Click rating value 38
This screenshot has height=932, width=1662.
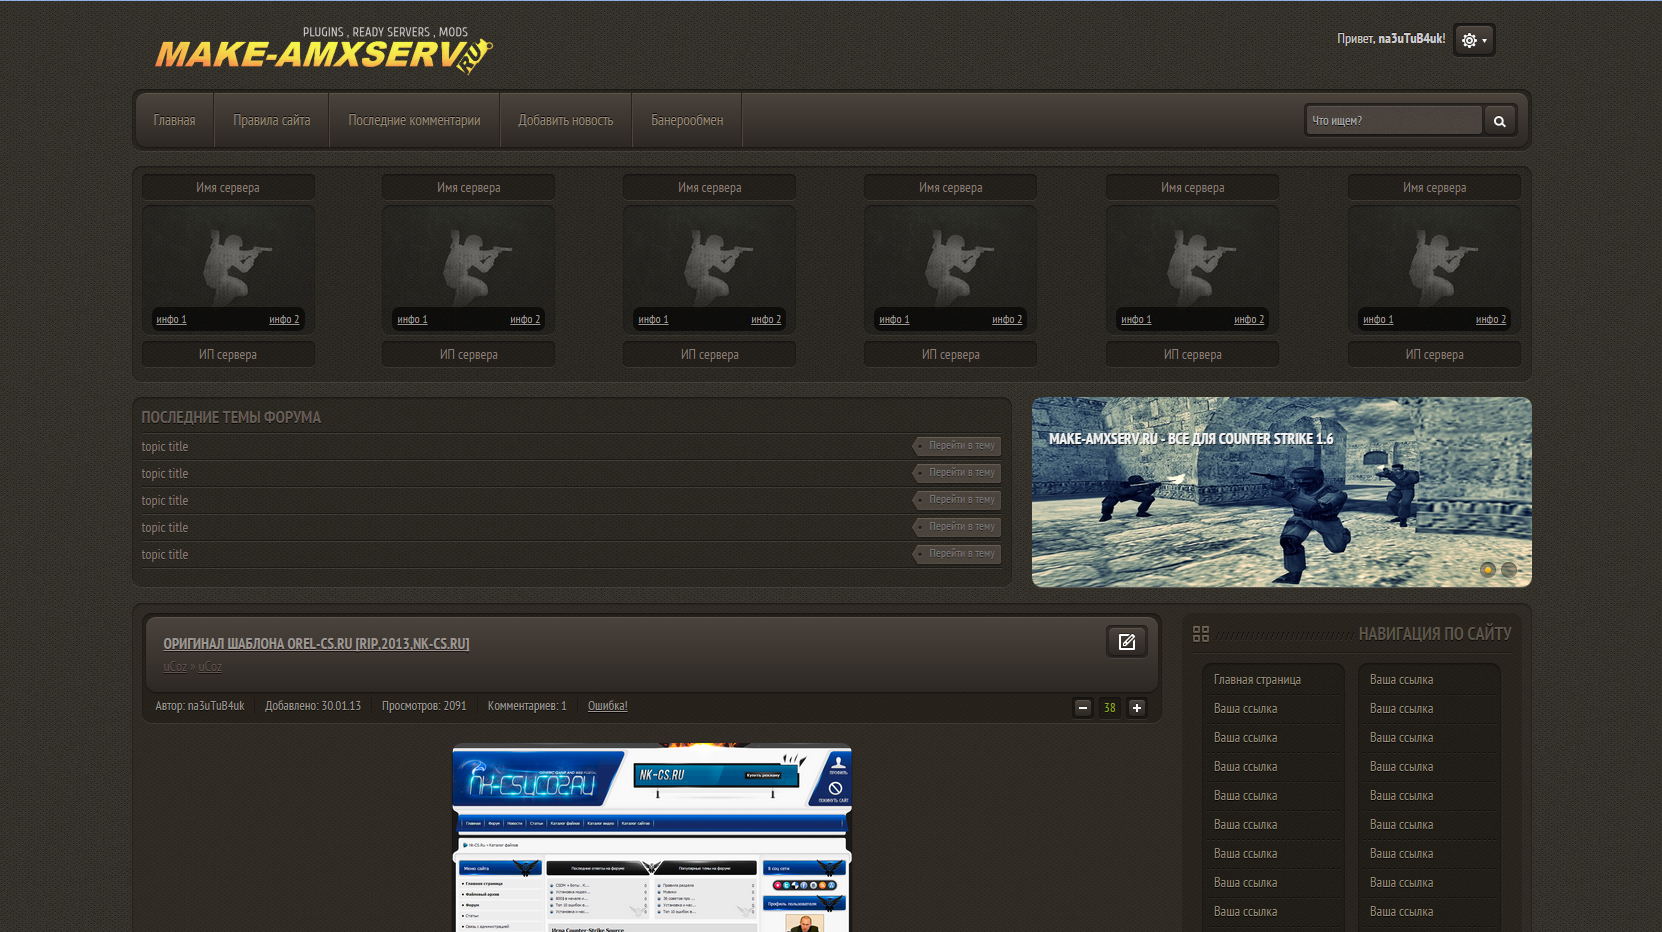pos(1110,708)
